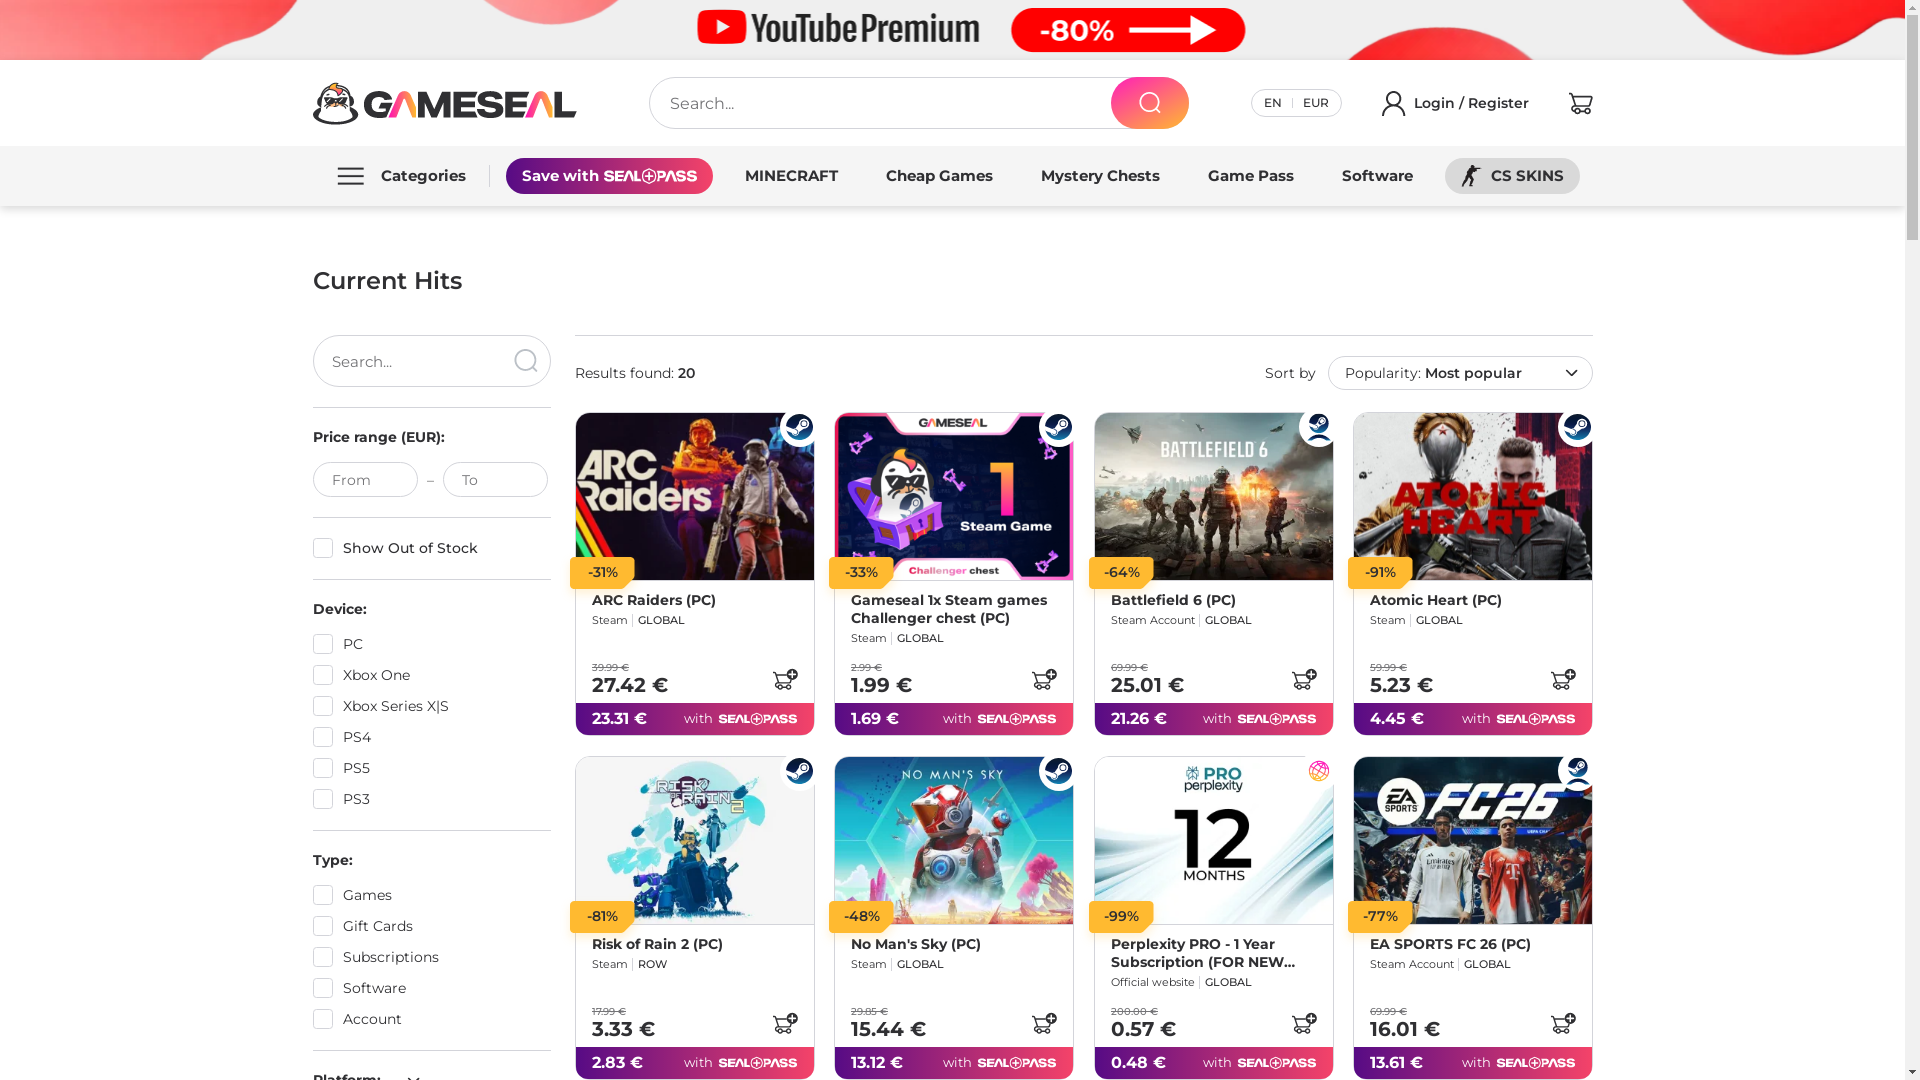Tick the Gift Cards type filter

click(x=322, y=926)
